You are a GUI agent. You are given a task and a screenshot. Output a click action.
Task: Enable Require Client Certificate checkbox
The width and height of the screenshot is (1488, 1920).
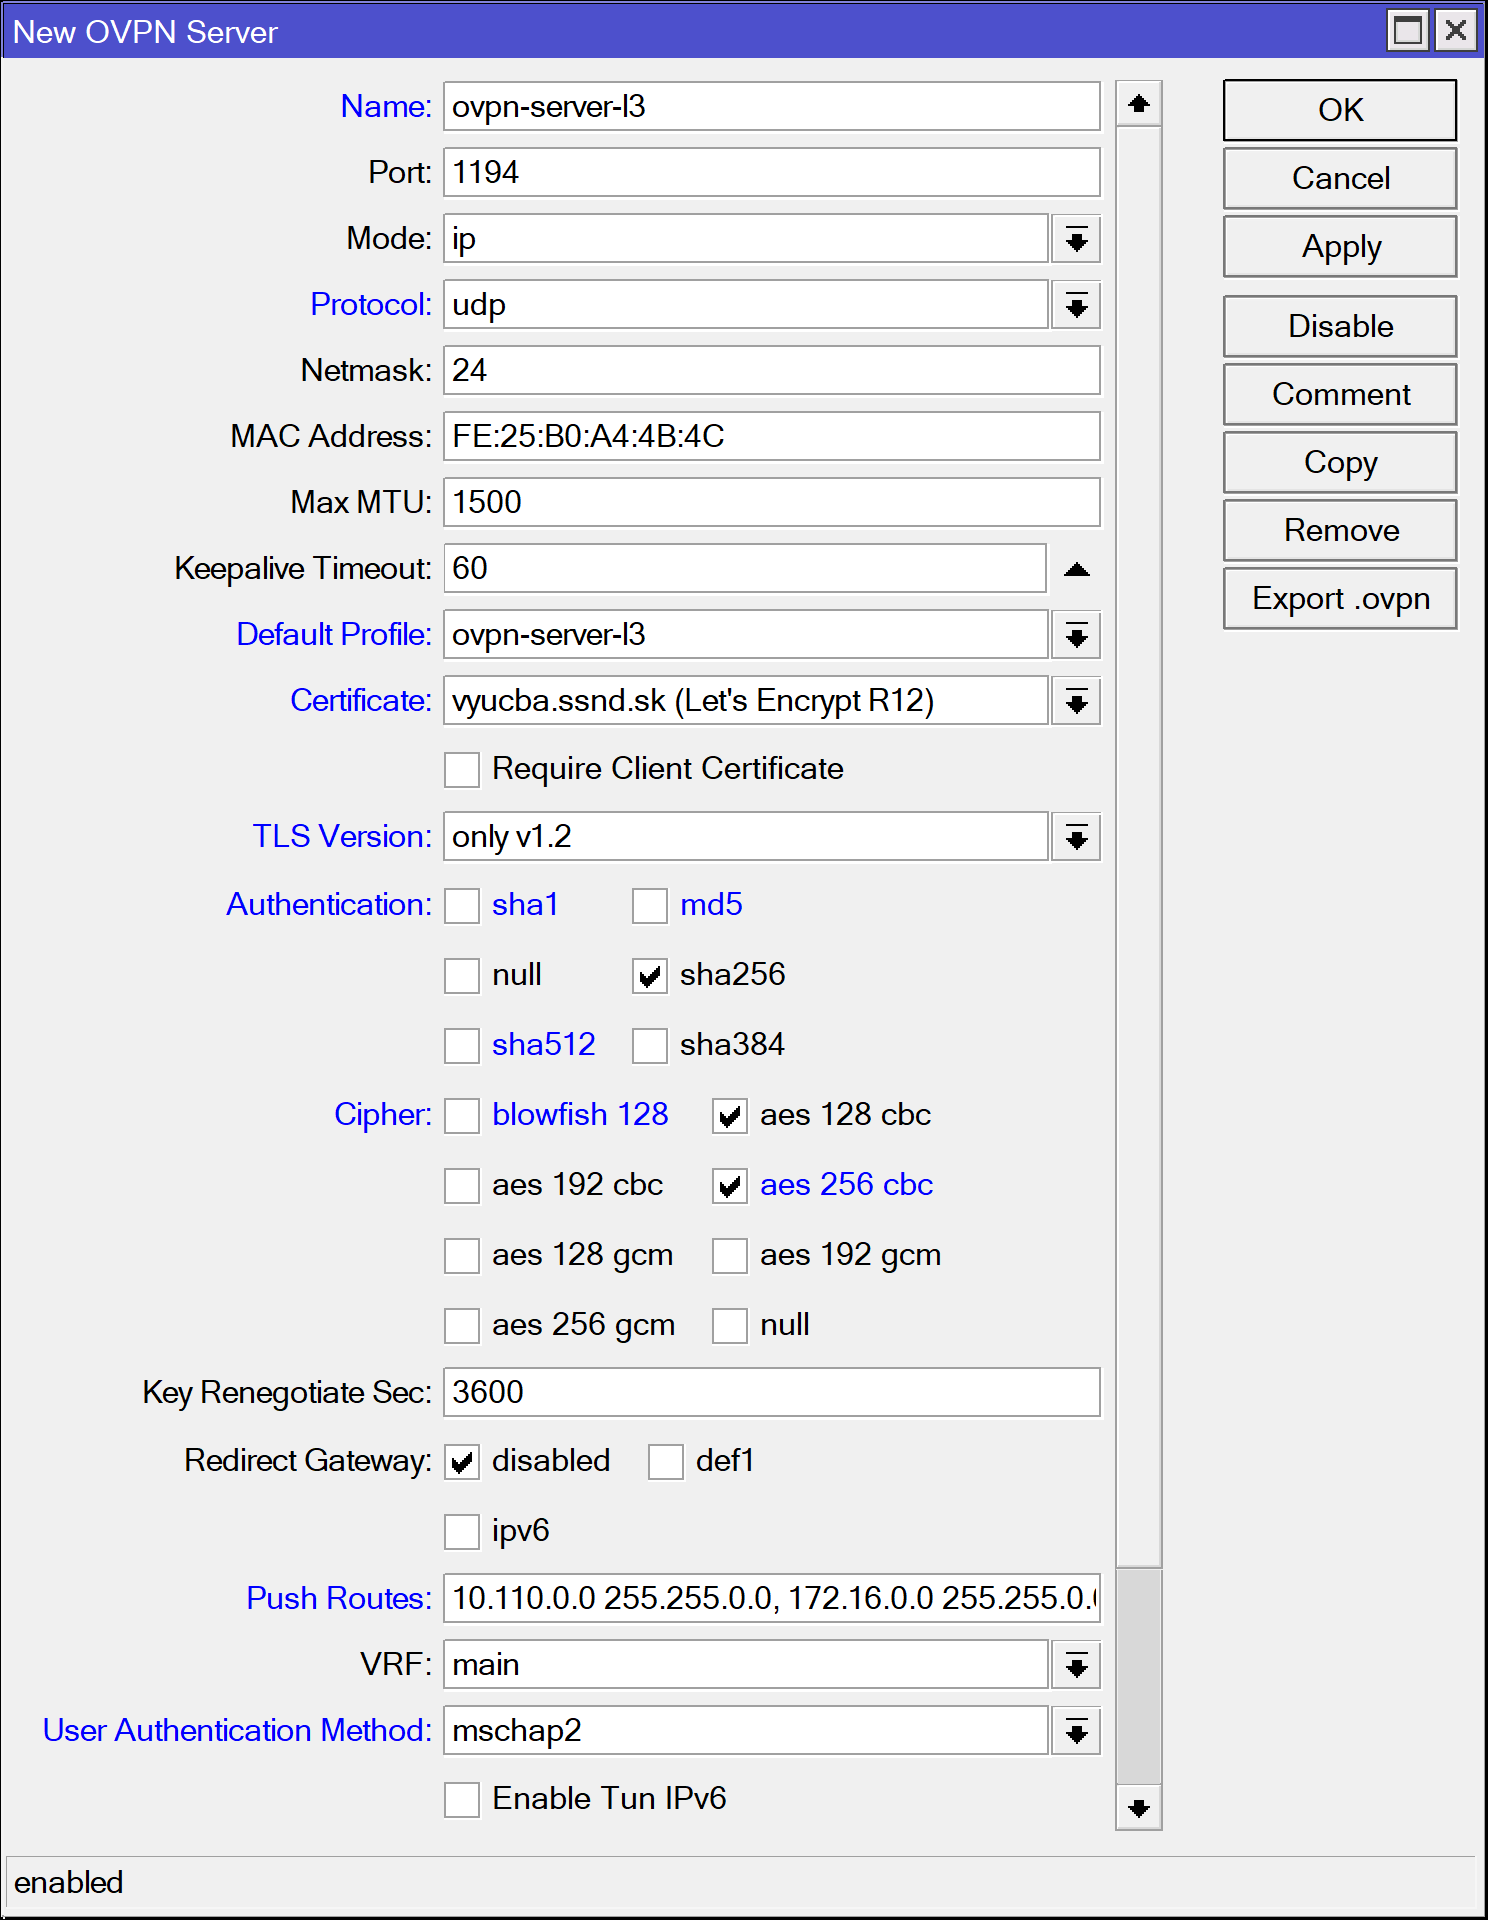click(x=462, y=770)
